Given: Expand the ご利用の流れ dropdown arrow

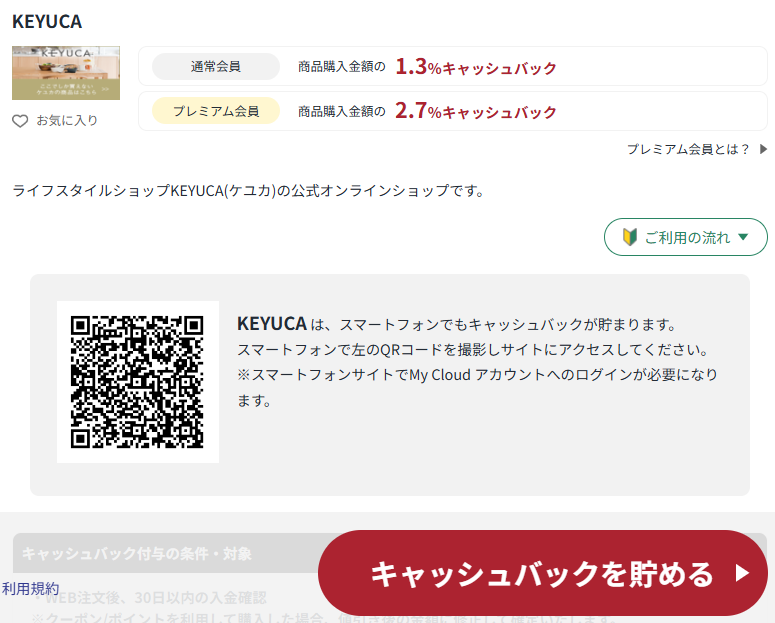Looking at the screenshot, I should pos(743,238).
